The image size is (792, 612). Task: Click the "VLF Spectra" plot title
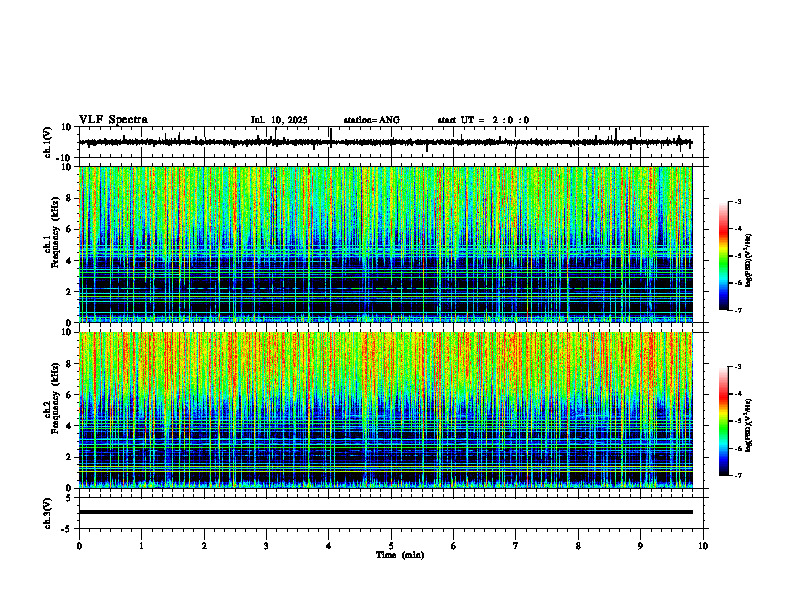coord(113,120)
